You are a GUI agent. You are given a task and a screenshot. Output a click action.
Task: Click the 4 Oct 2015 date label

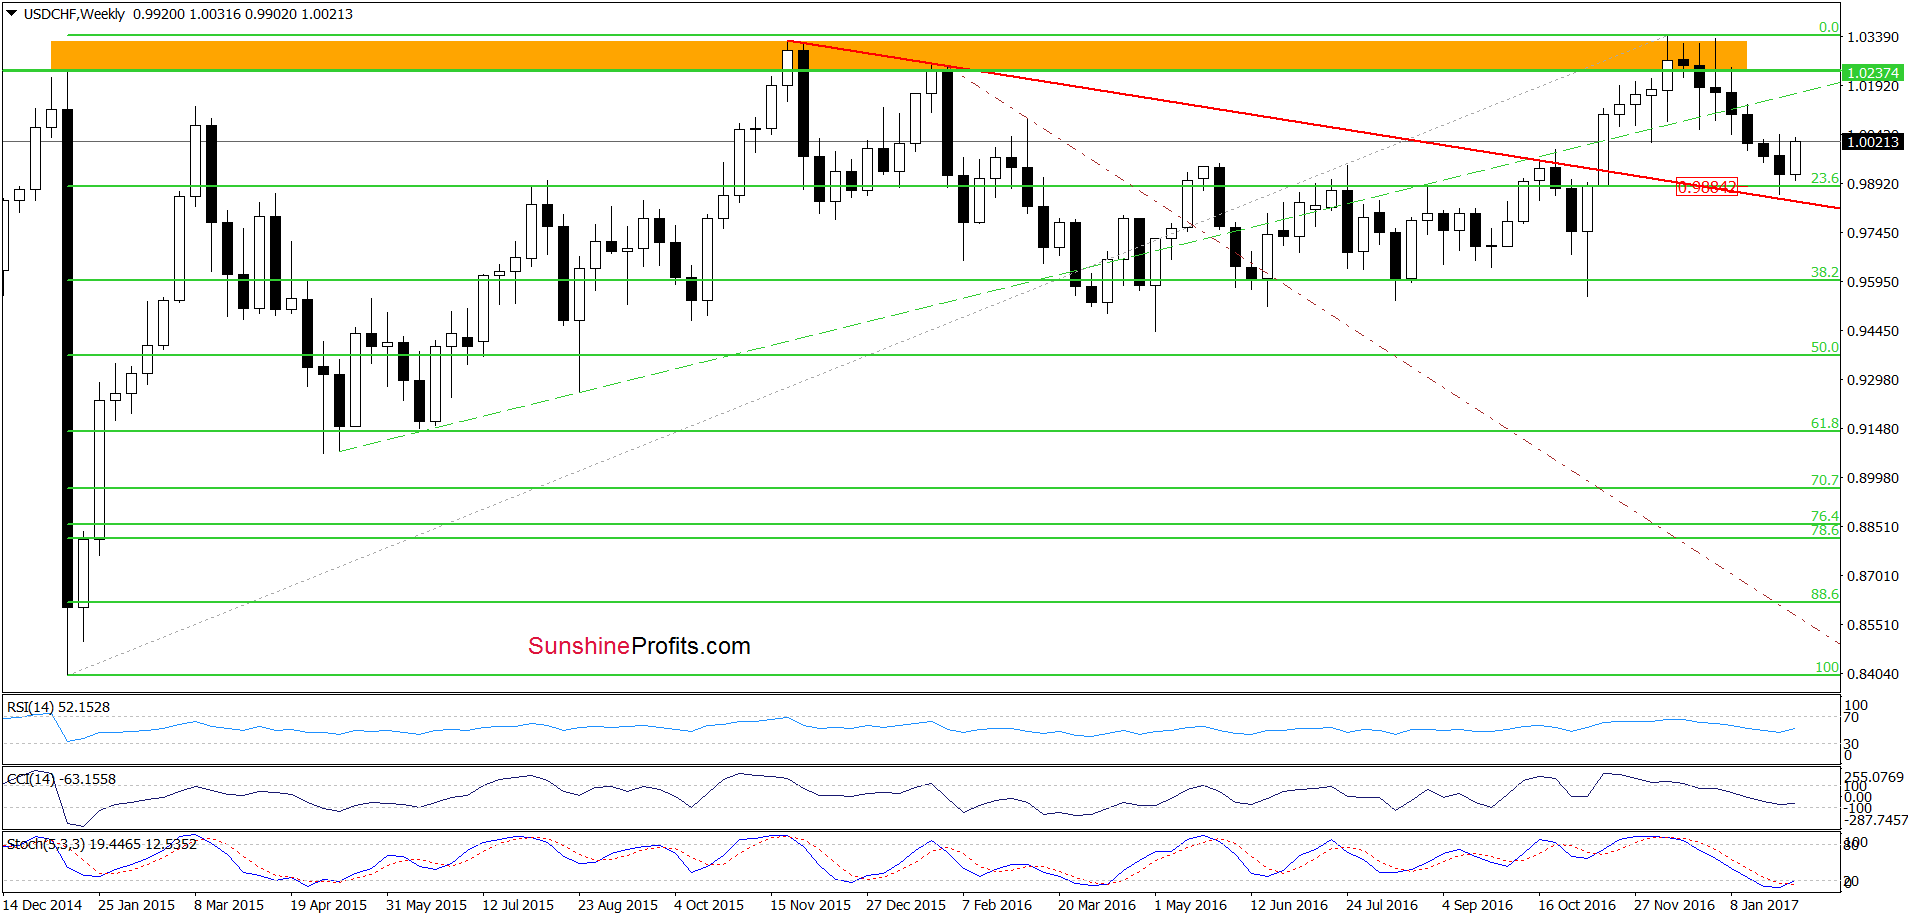click(709, 905)
